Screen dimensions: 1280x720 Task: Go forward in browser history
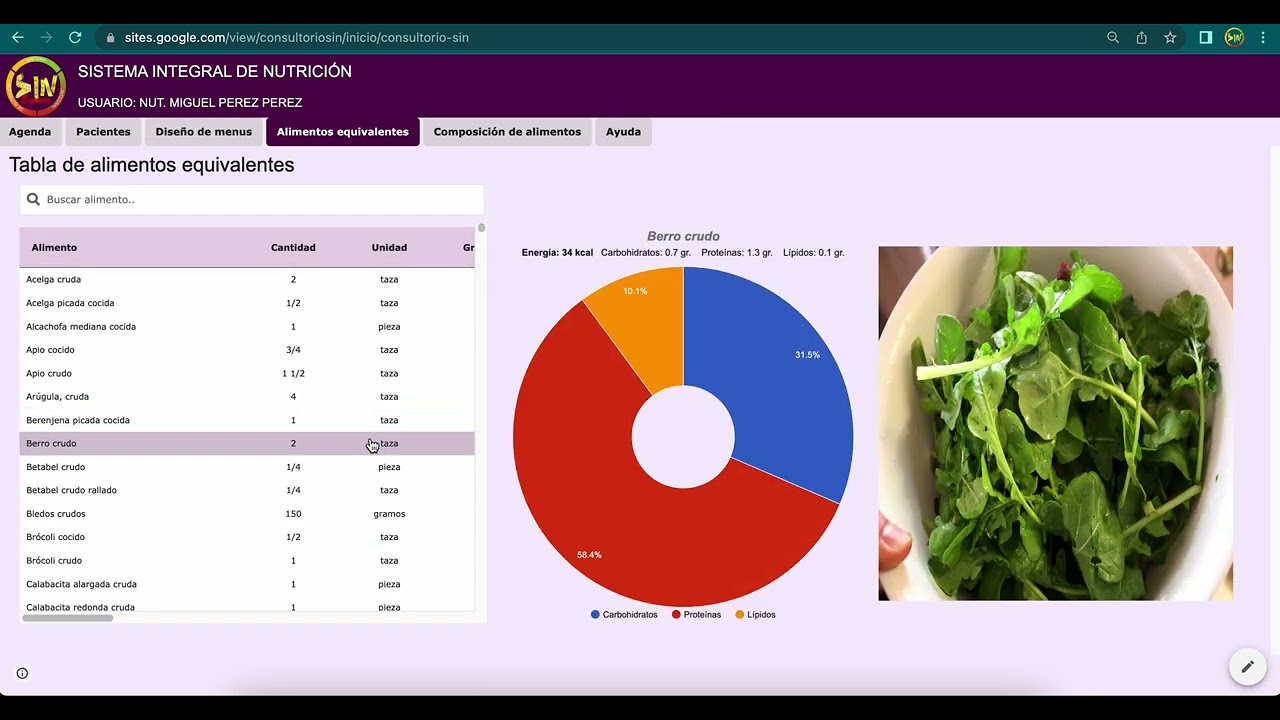pos(46,37)
